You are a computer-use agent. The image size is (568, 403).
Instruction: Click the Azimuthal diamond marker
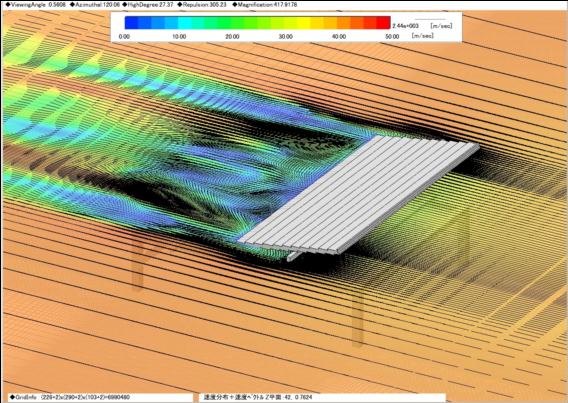pyautogui.click(x=72, y=5)
